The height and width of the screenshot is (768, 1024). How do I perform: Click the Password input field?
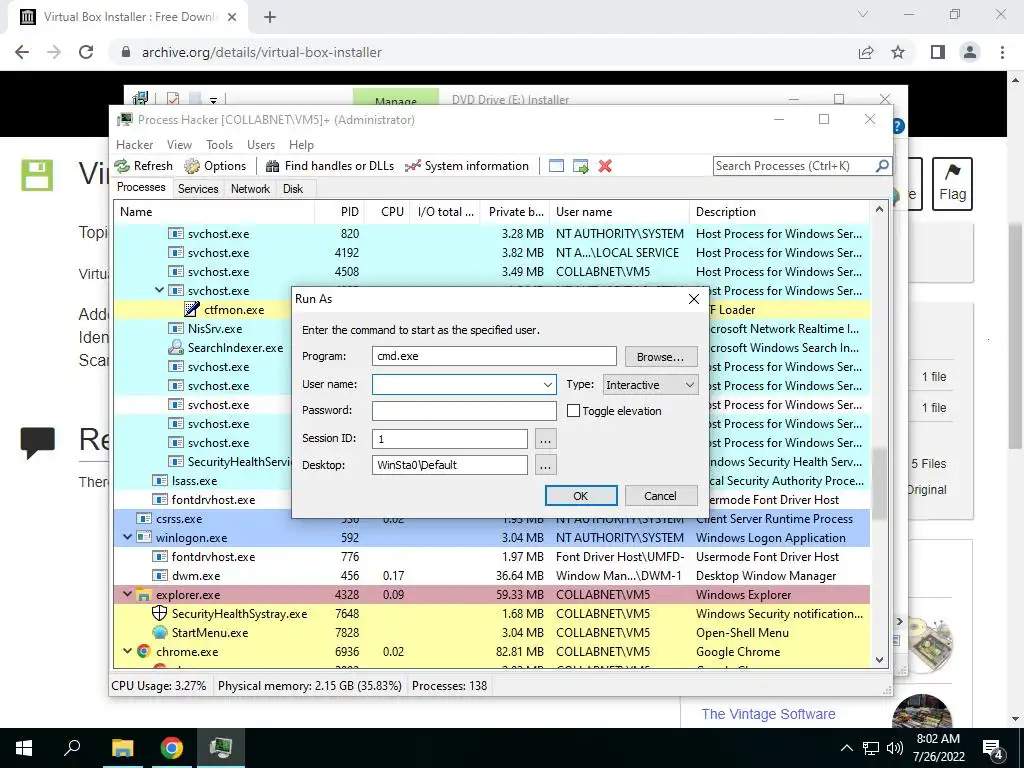point(464,411)
